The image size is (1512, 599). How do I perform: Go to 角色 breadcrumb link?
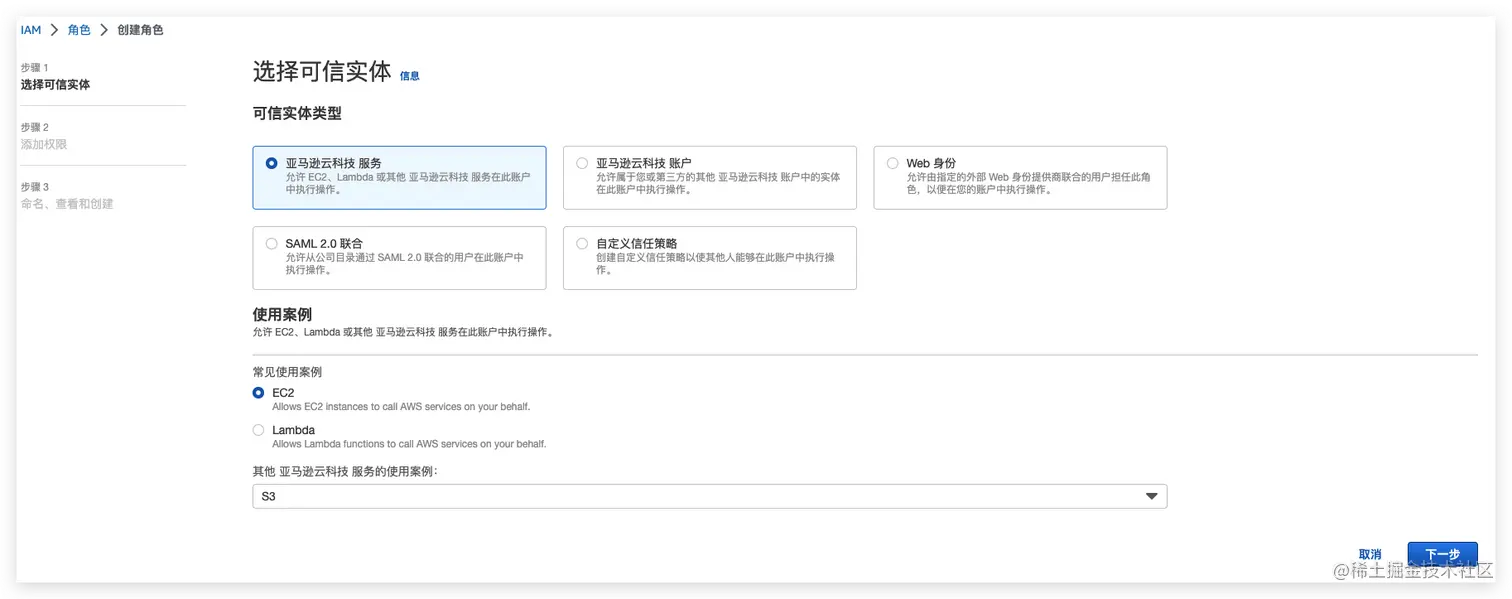[79, 30]
